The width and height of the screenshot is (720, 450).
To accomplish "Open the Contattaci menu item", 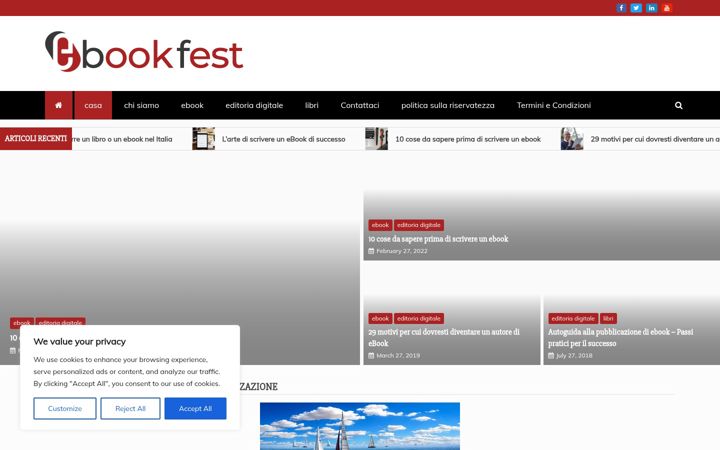I will (x=360, y=105).
